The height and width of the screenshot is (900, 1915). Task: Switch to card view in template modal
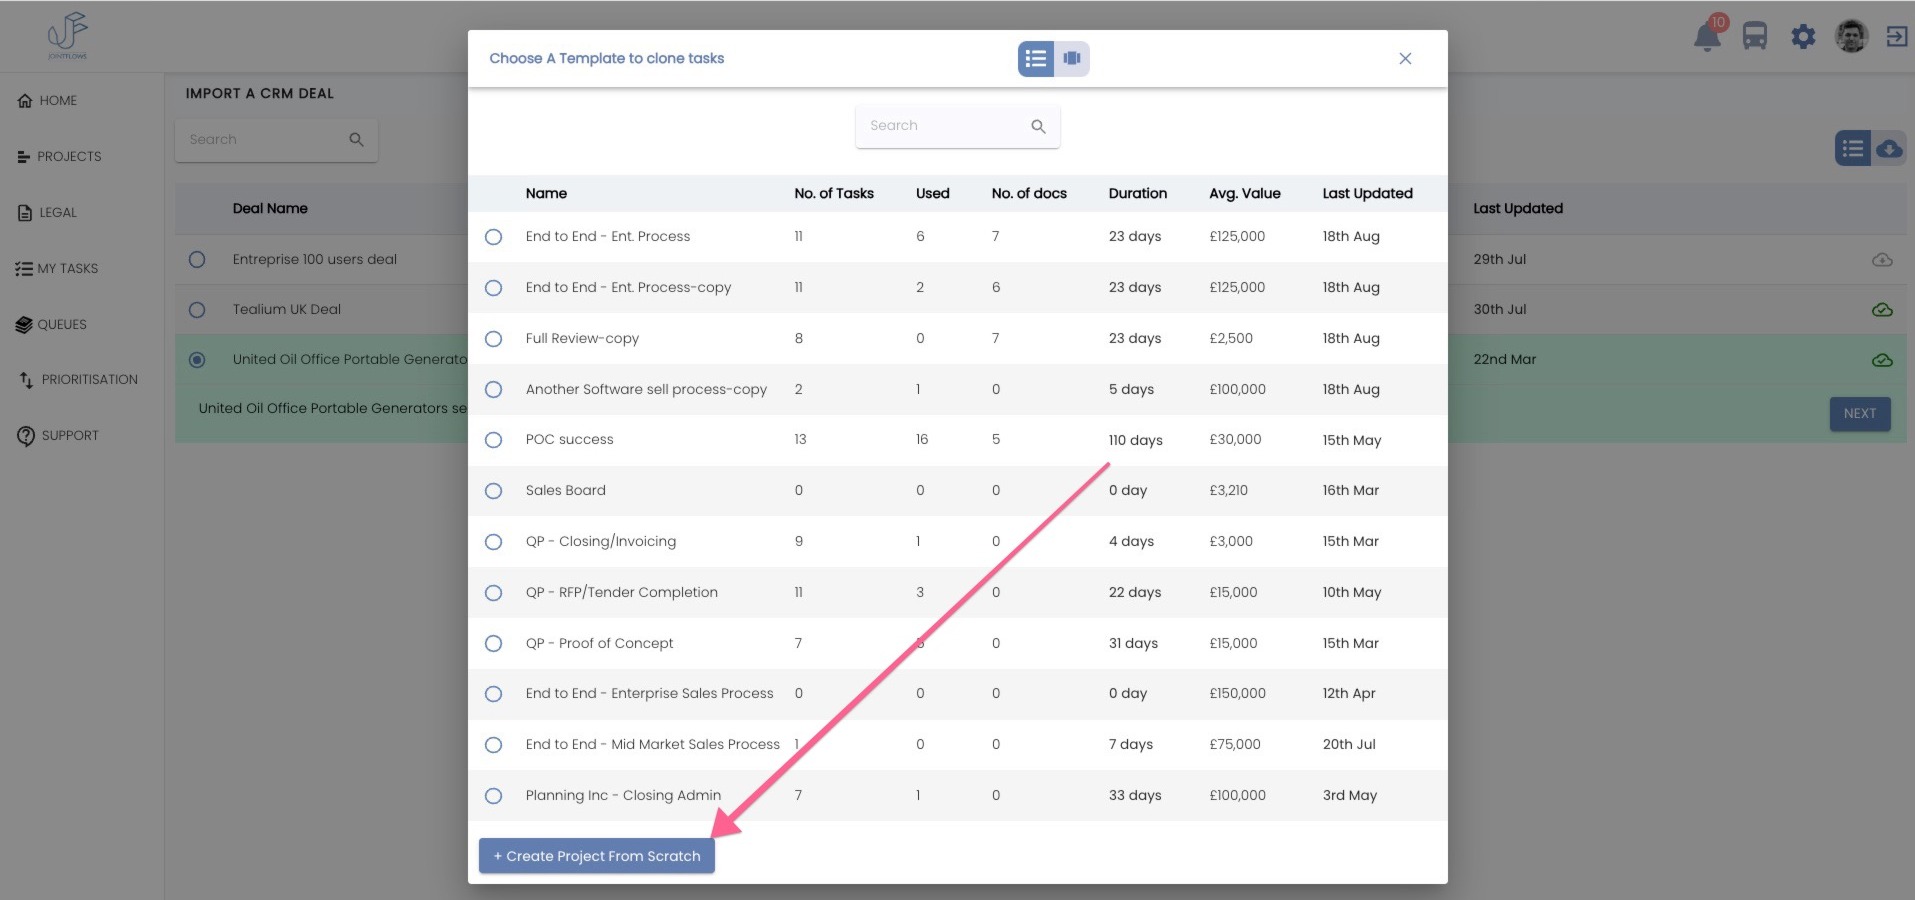pyautogui.click(x=1072, y=59)
